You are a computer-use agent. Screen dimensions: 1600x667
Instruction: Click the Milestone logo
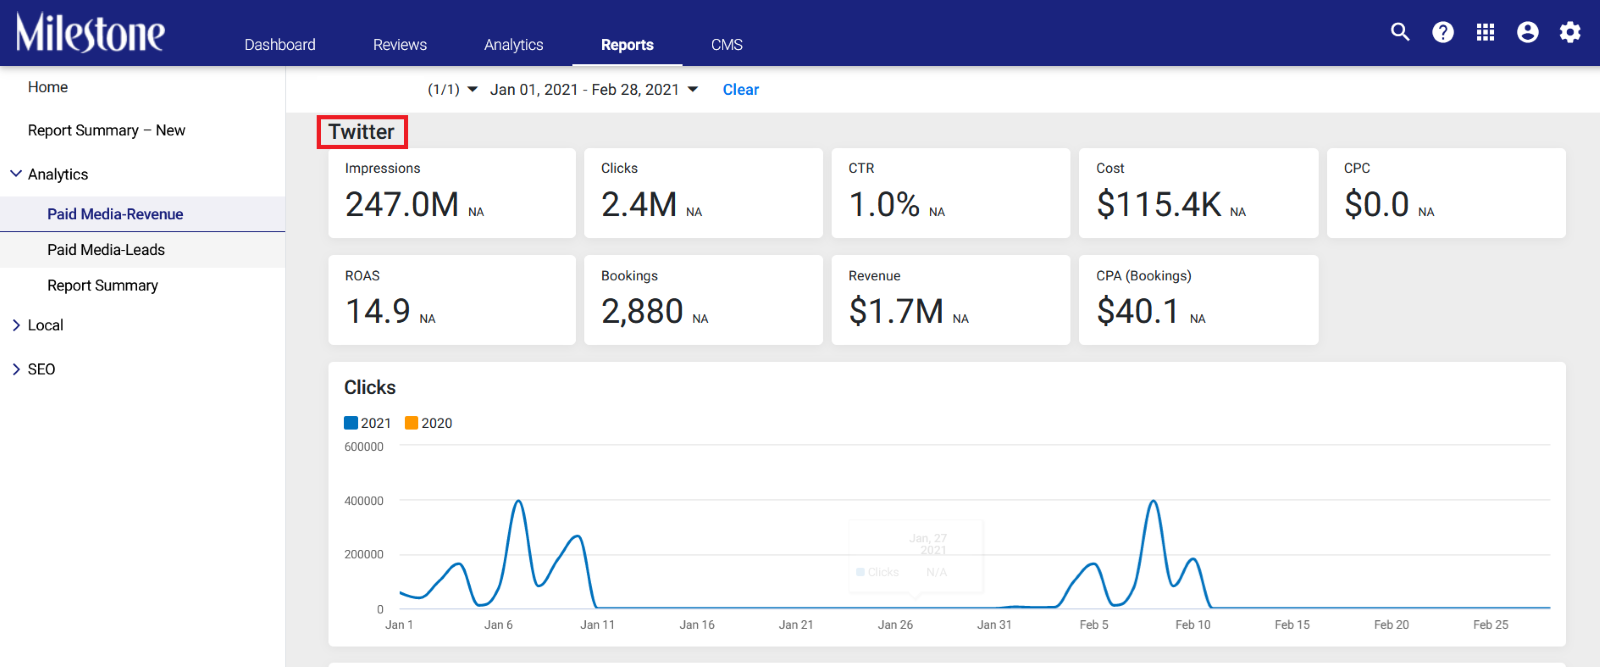(x=90, y=32)
